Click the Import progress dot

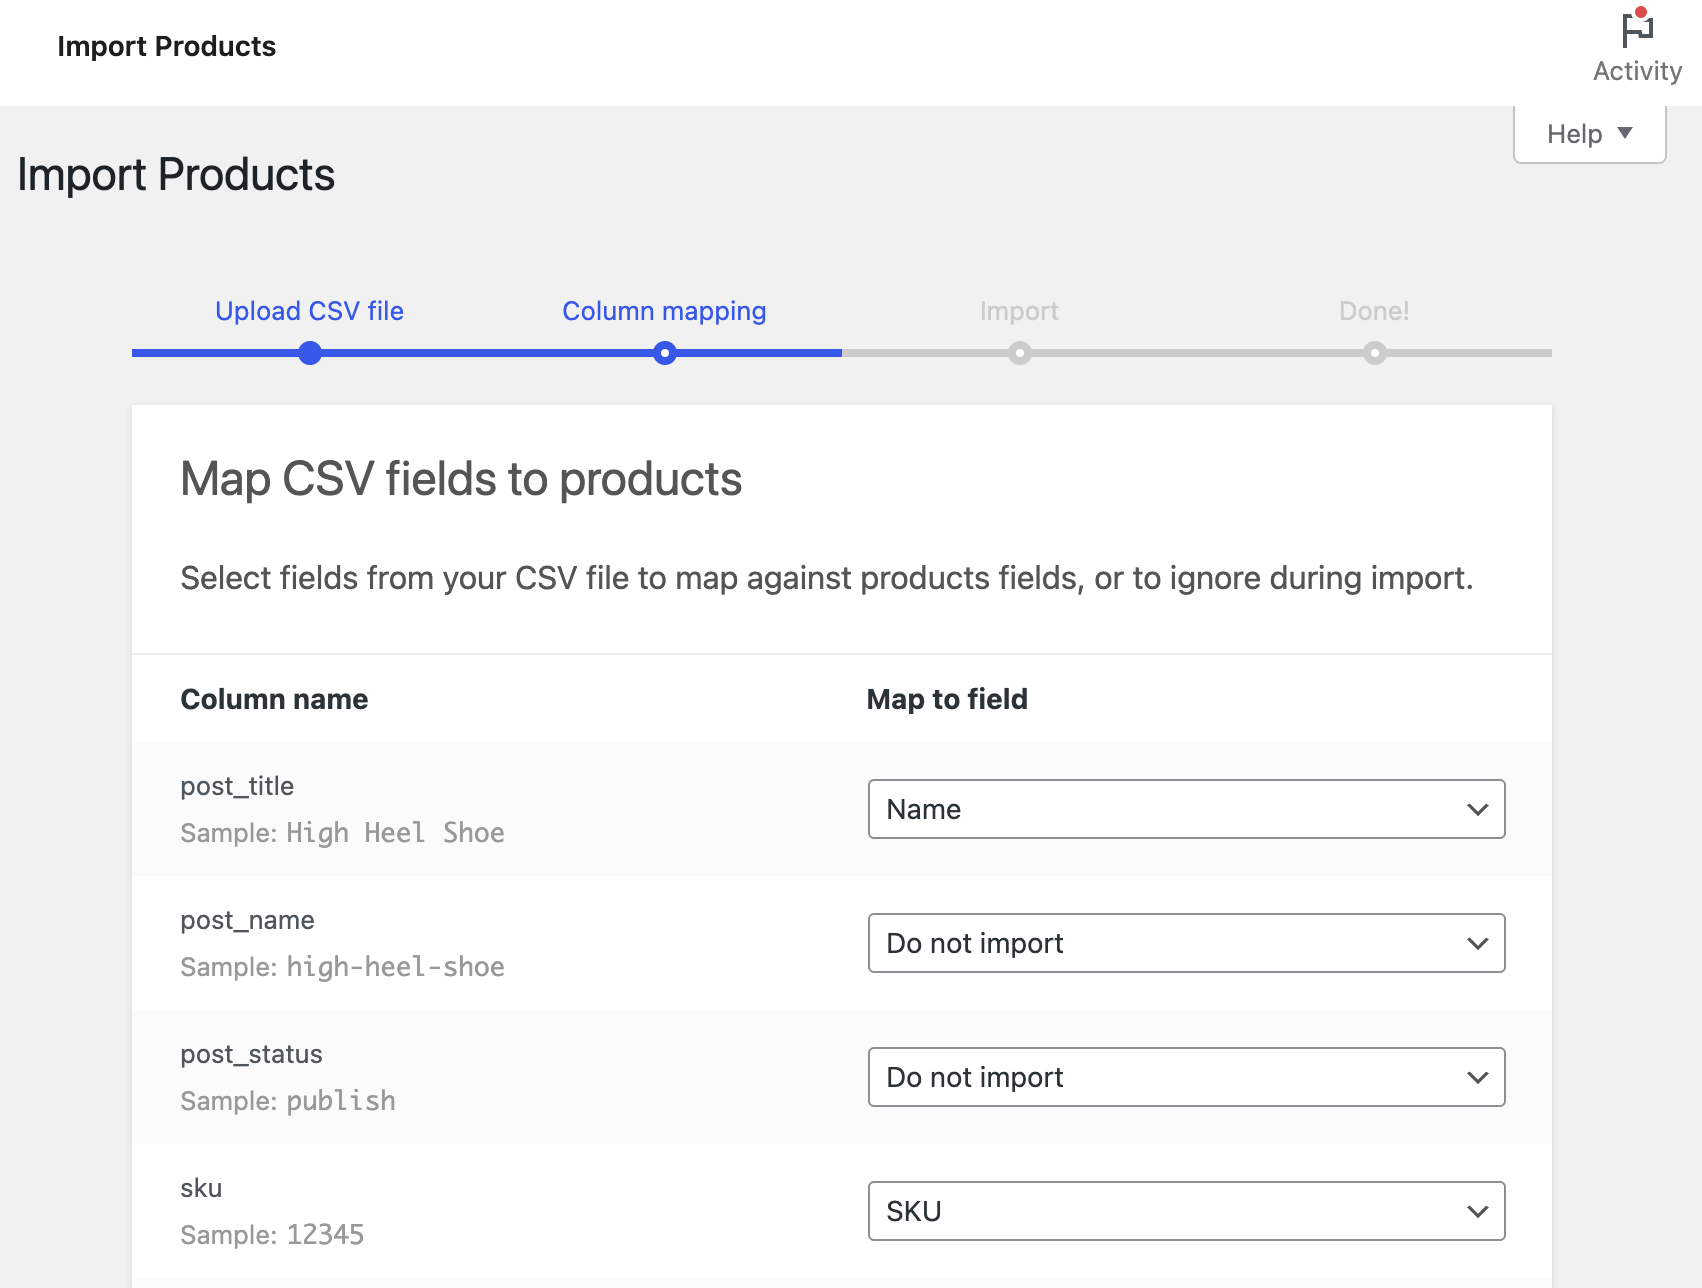click(1020, 353)
